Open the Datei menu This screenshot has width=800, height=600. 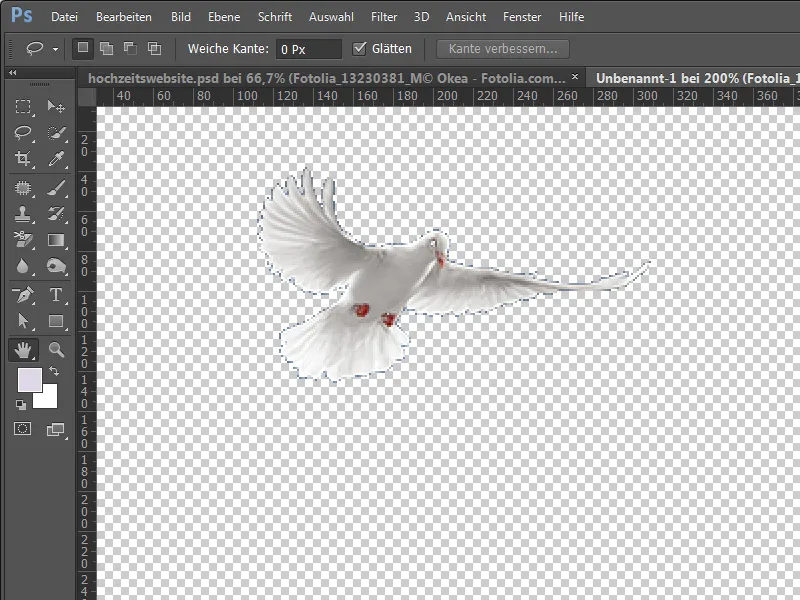pyautogui.click(x=64, y=17)
